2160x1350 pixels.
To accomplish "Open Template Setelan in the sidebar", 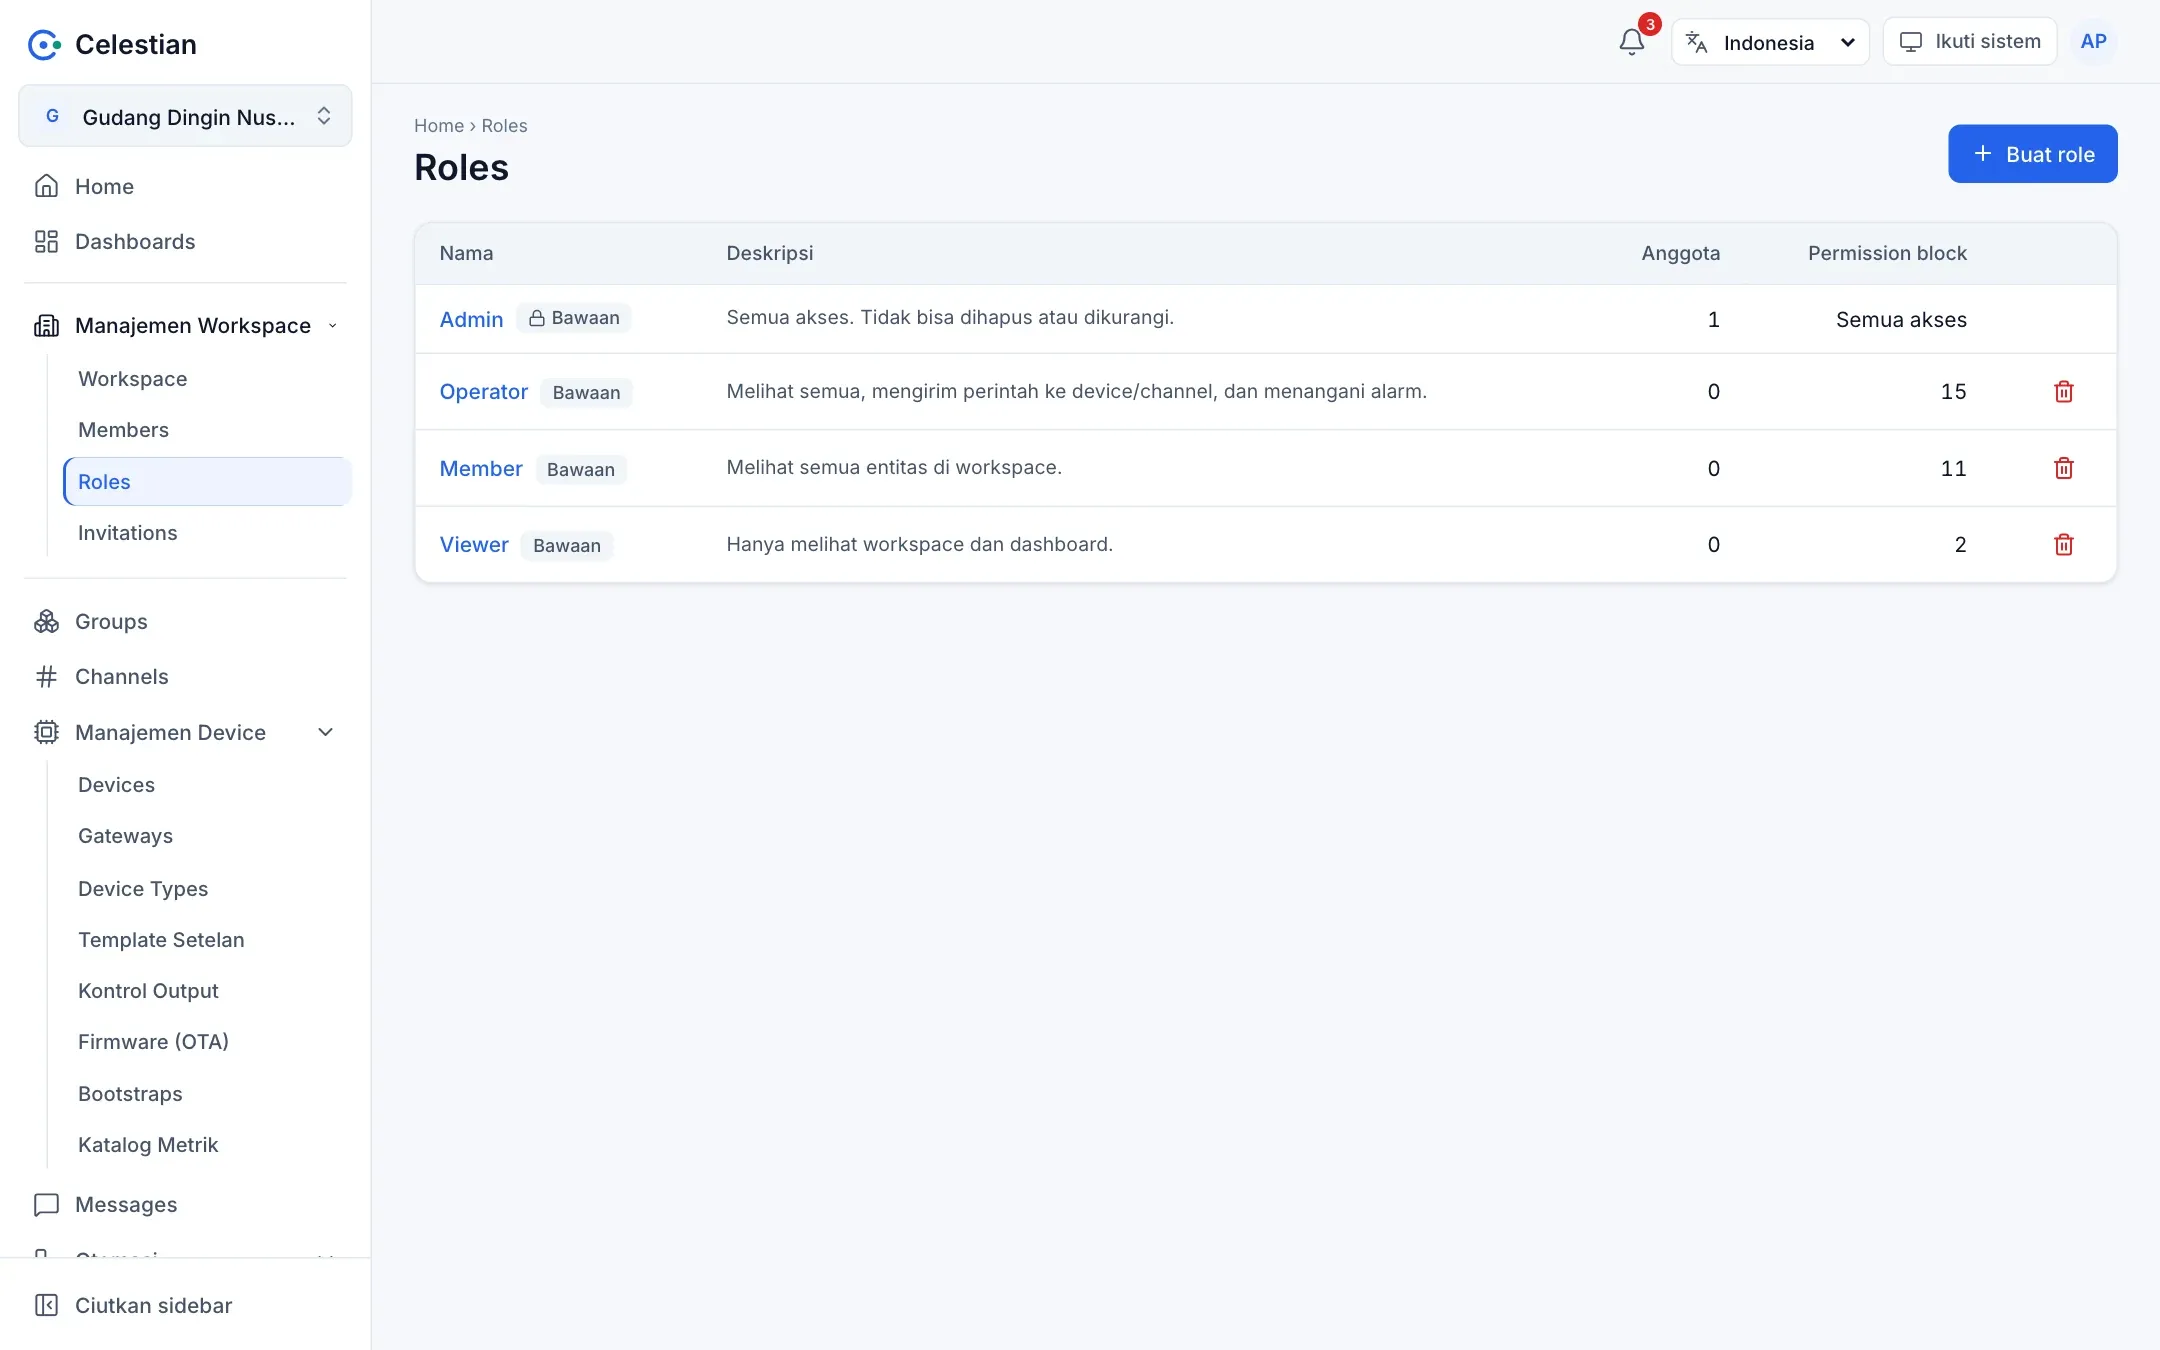I will pyautogui.click(x=161, y=940).
